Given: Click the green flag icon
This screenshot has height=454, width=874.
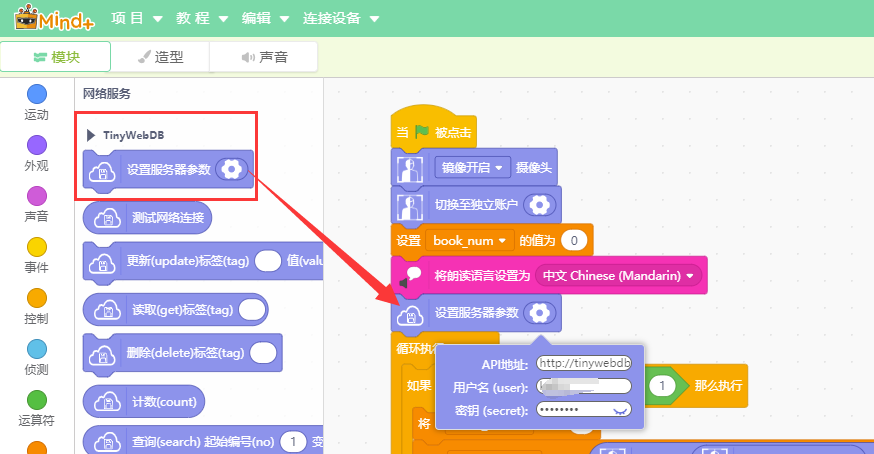Looking at the screenshot, I should (422, 132).
